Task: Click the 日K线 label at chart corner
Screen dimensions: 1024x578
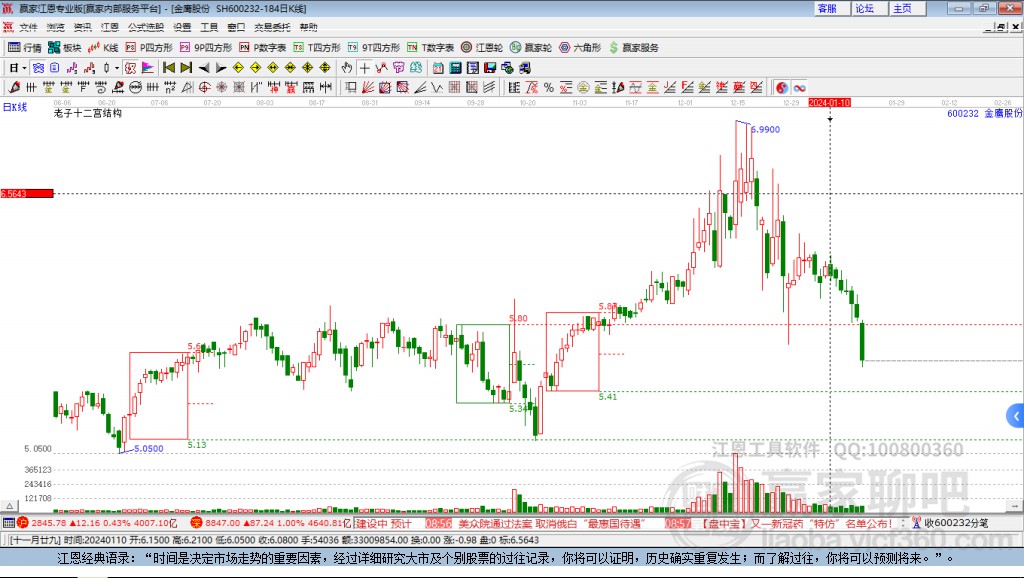Action: point(15,107)
